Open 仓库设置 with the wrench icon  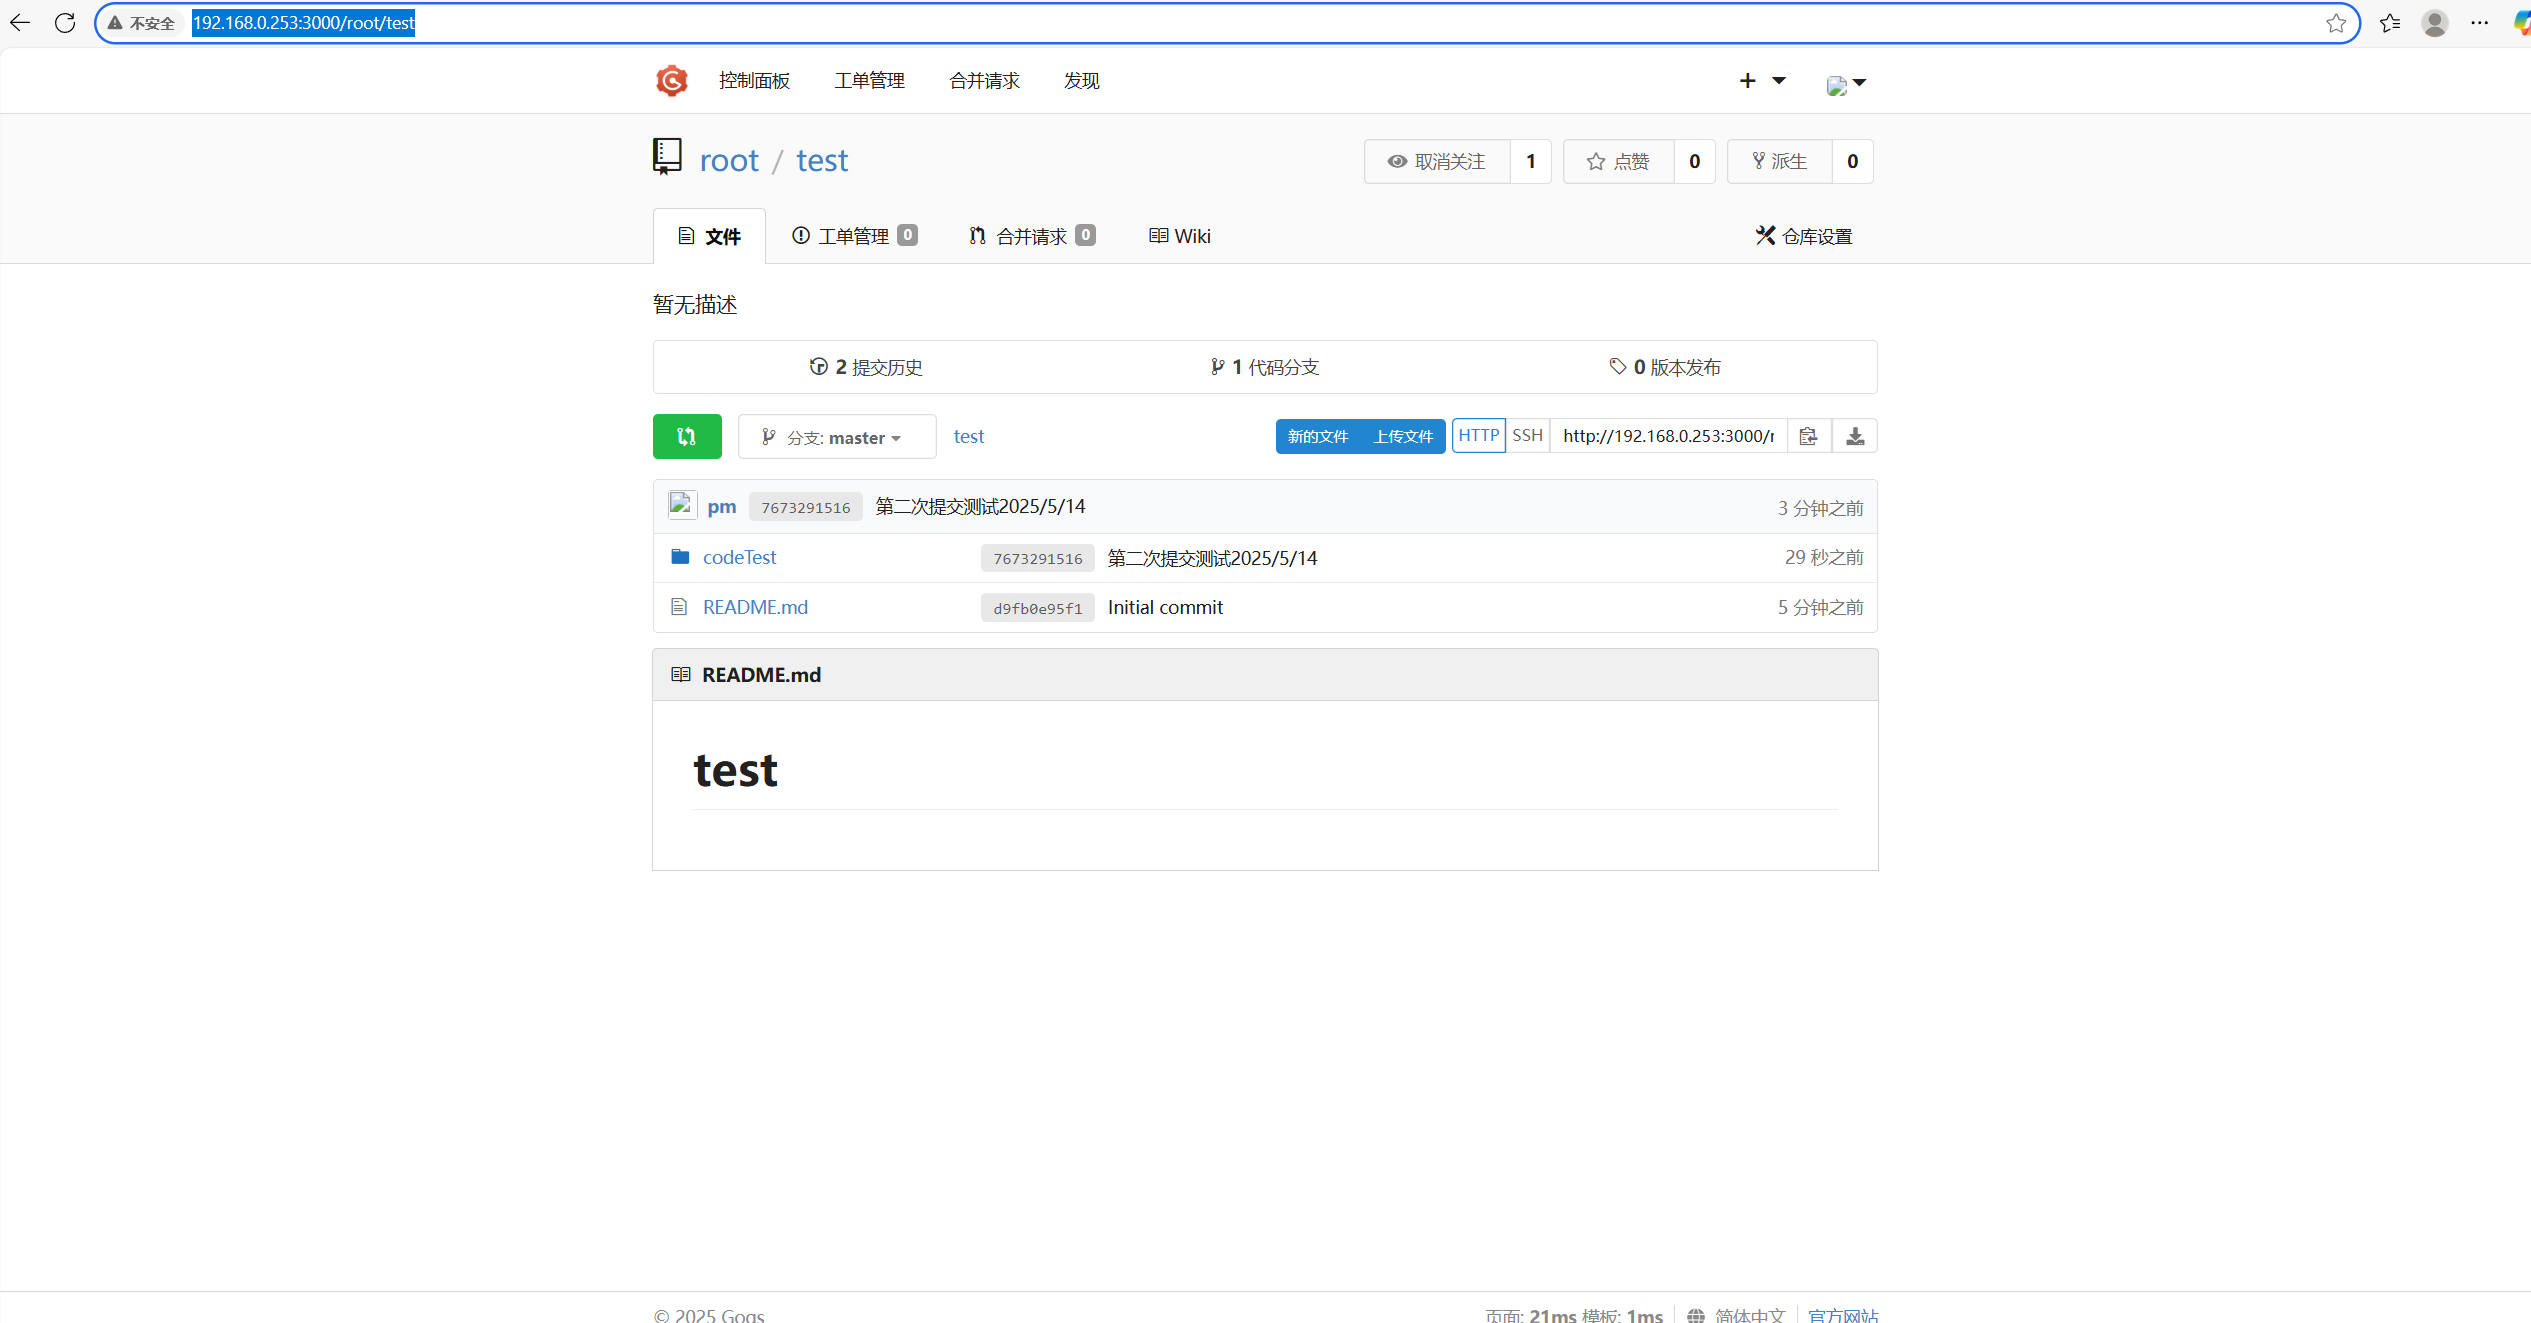click(x=1803, y=236)
